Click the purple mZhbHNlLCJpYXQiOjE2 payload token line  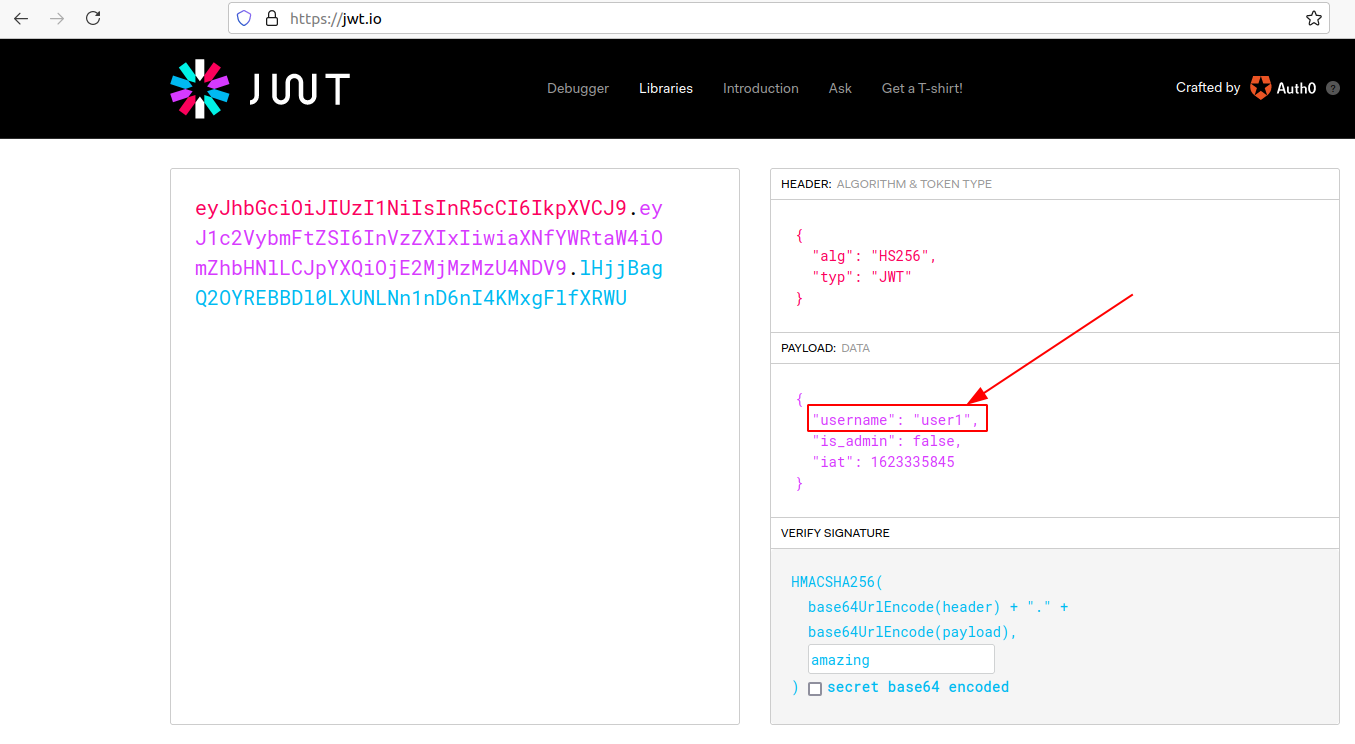click(381, 268)
